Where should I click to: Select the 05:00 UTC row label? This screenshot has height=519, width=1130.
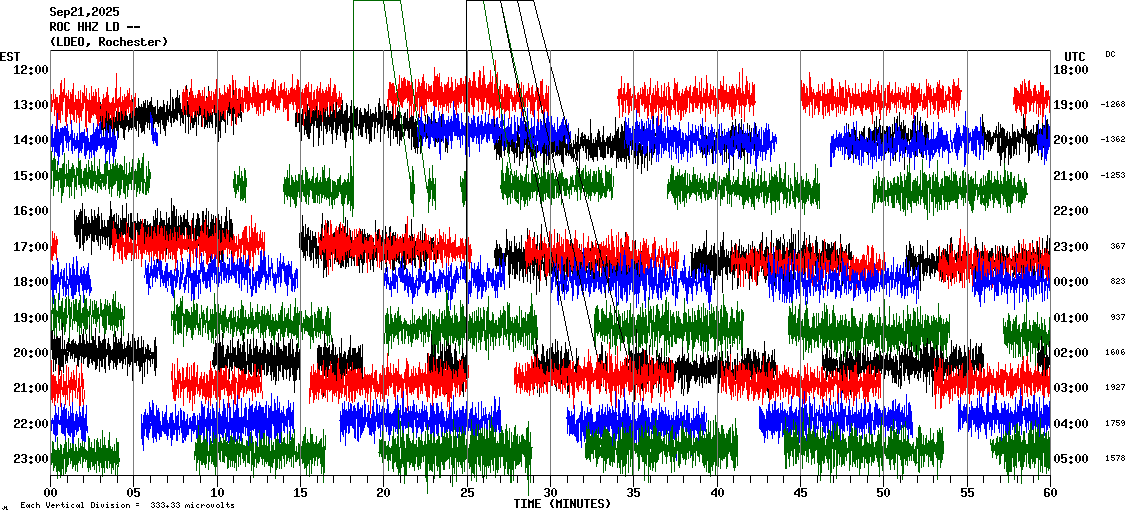click(1070, 459)
